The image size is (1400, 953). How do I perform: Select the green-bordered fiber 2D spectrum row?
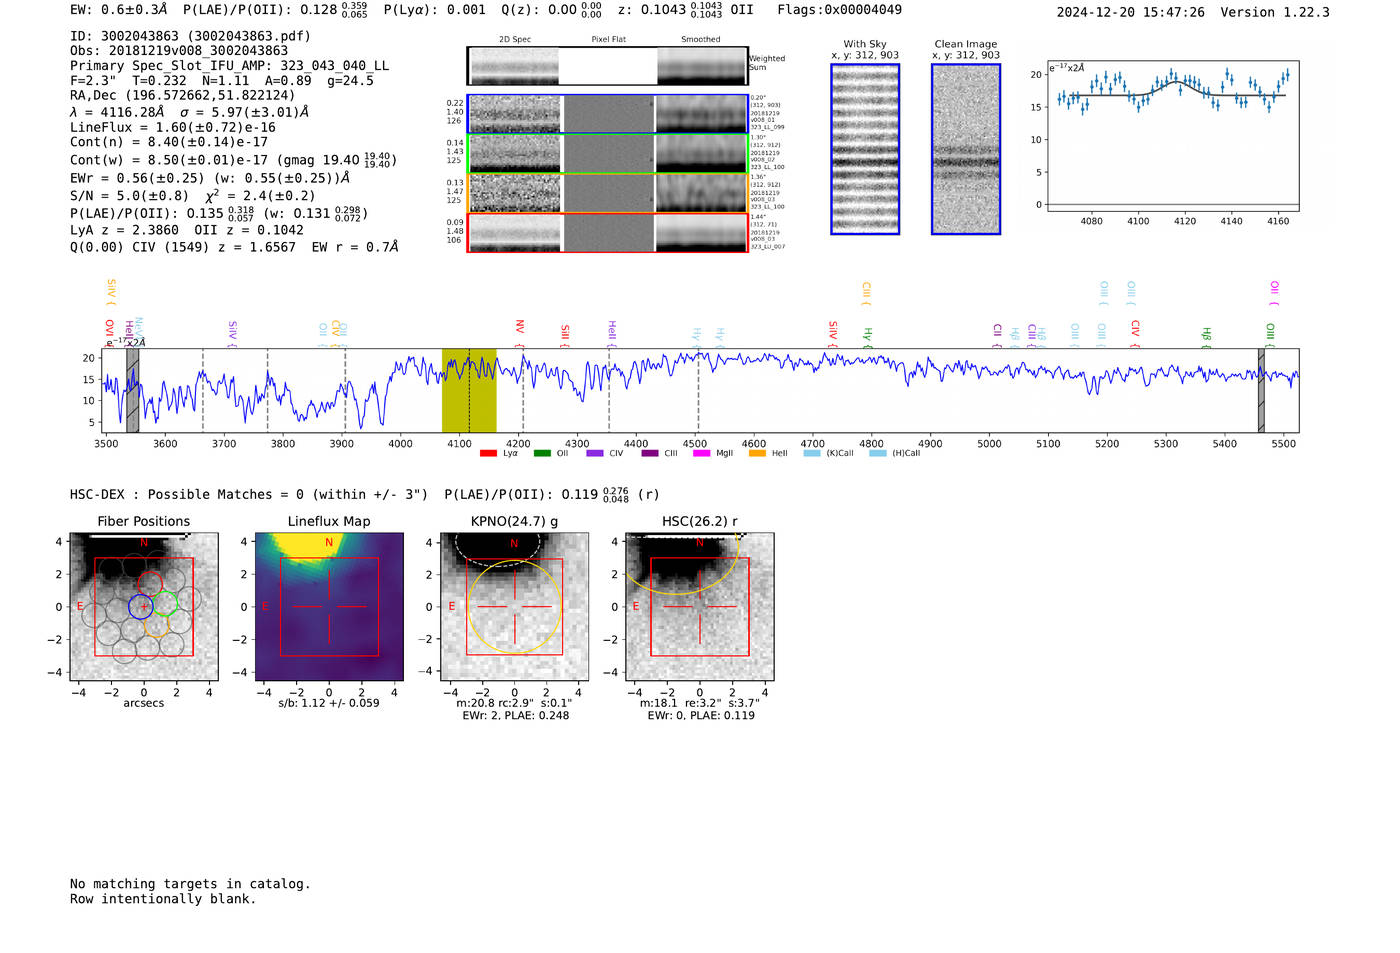pos(607,153)
